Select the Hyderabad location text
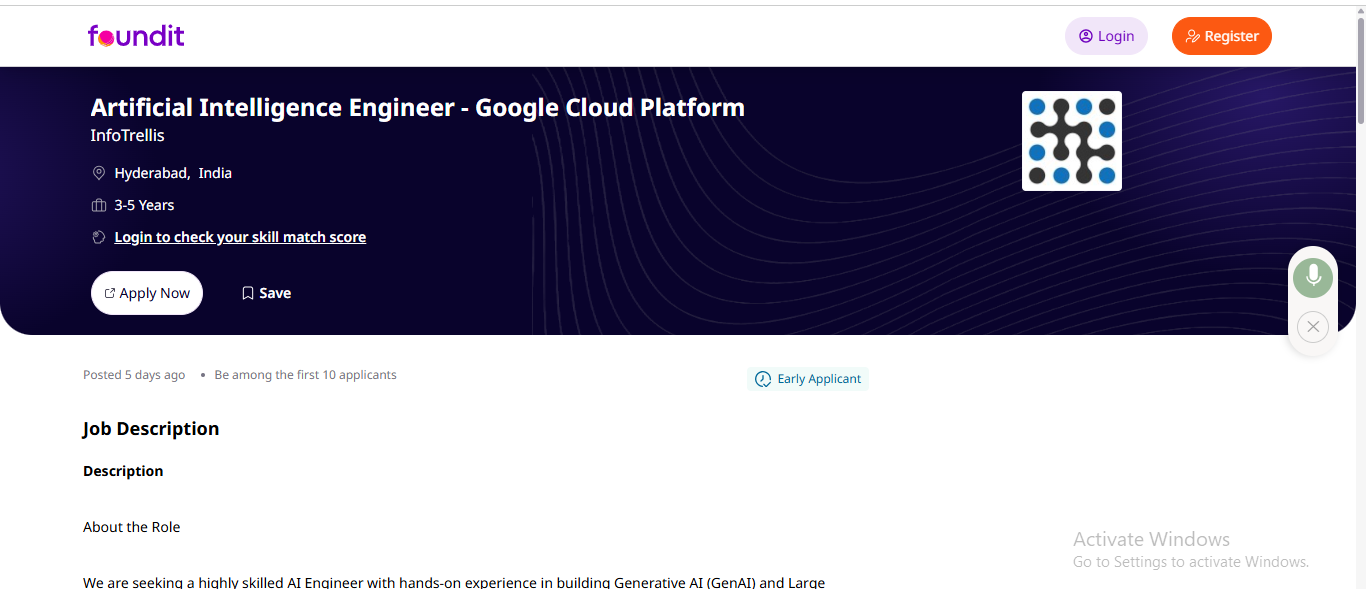Viewport: 1366px width, 589px height. coord(151,173)
